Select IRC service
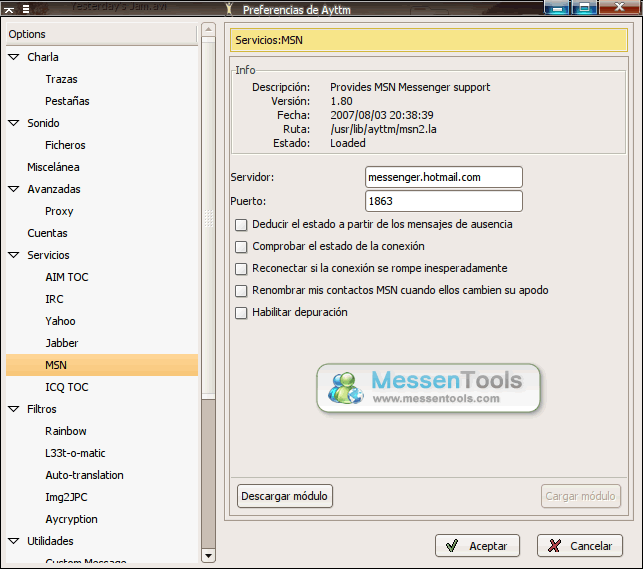Viewport: 643px width, 569px height. pyautogui.click(x=54, y=299)
